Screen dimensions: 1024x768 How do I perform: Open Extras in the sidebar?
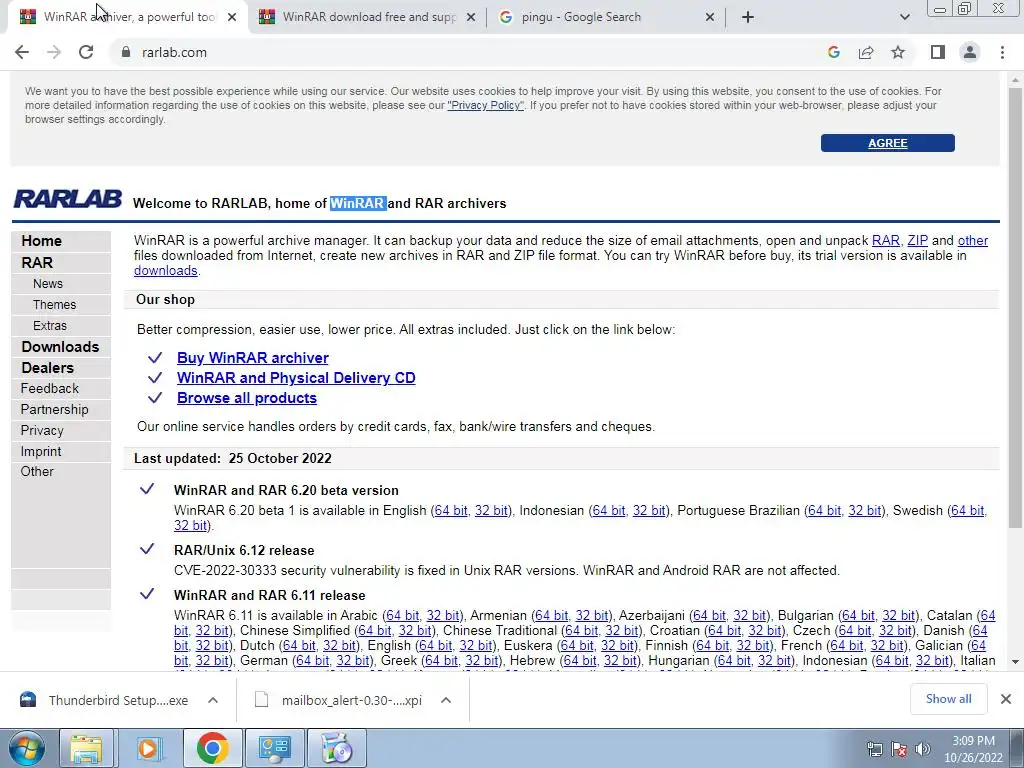(50, 325)
